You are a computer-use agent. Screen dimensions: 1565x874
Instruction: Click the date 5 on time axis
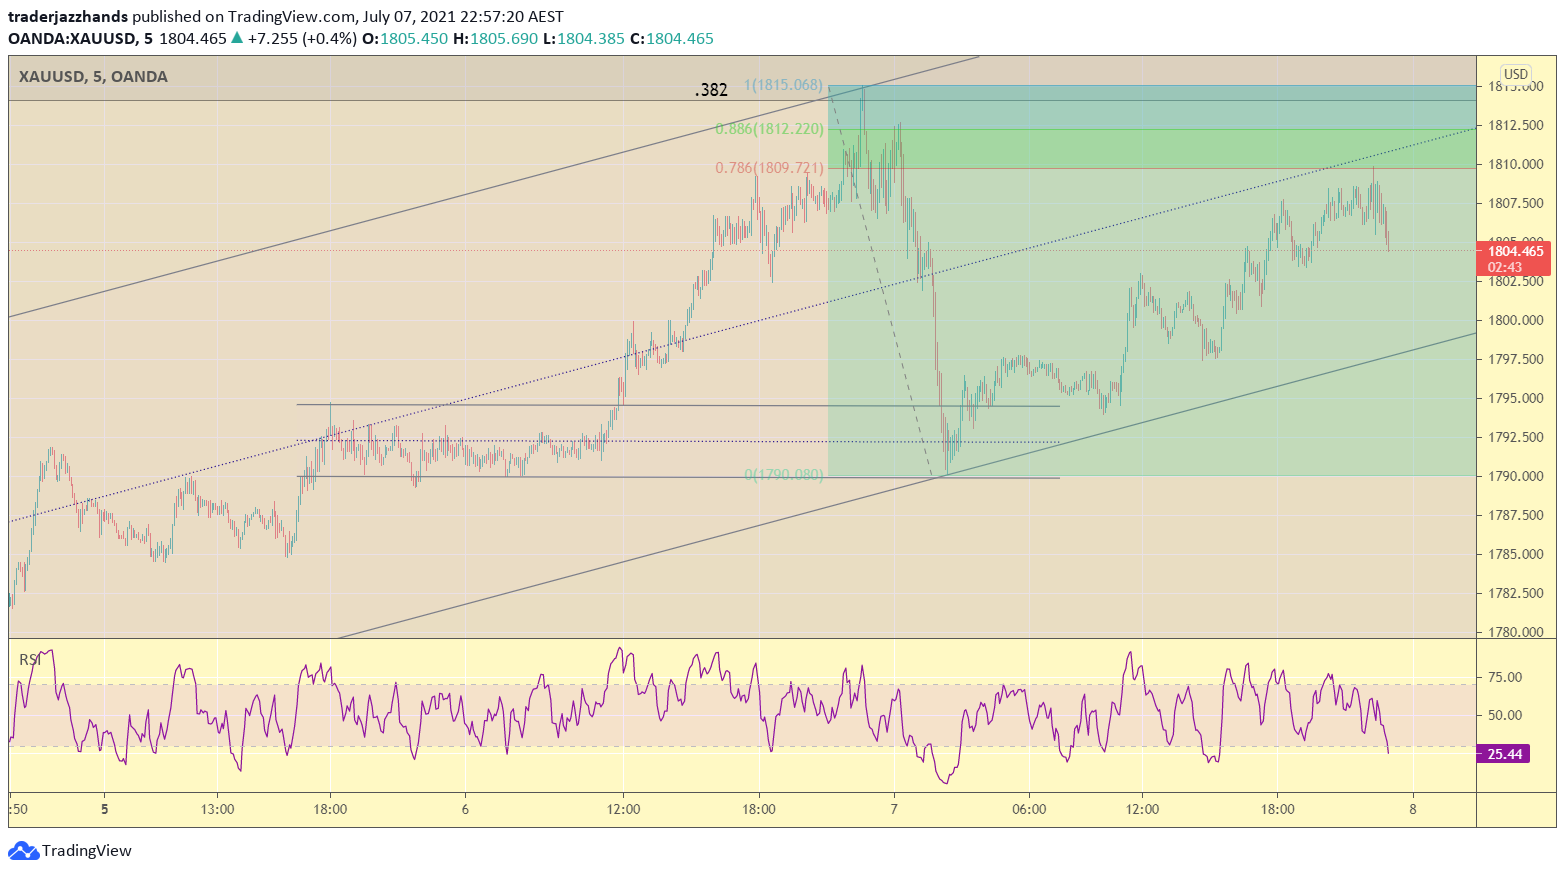(104, 809)
